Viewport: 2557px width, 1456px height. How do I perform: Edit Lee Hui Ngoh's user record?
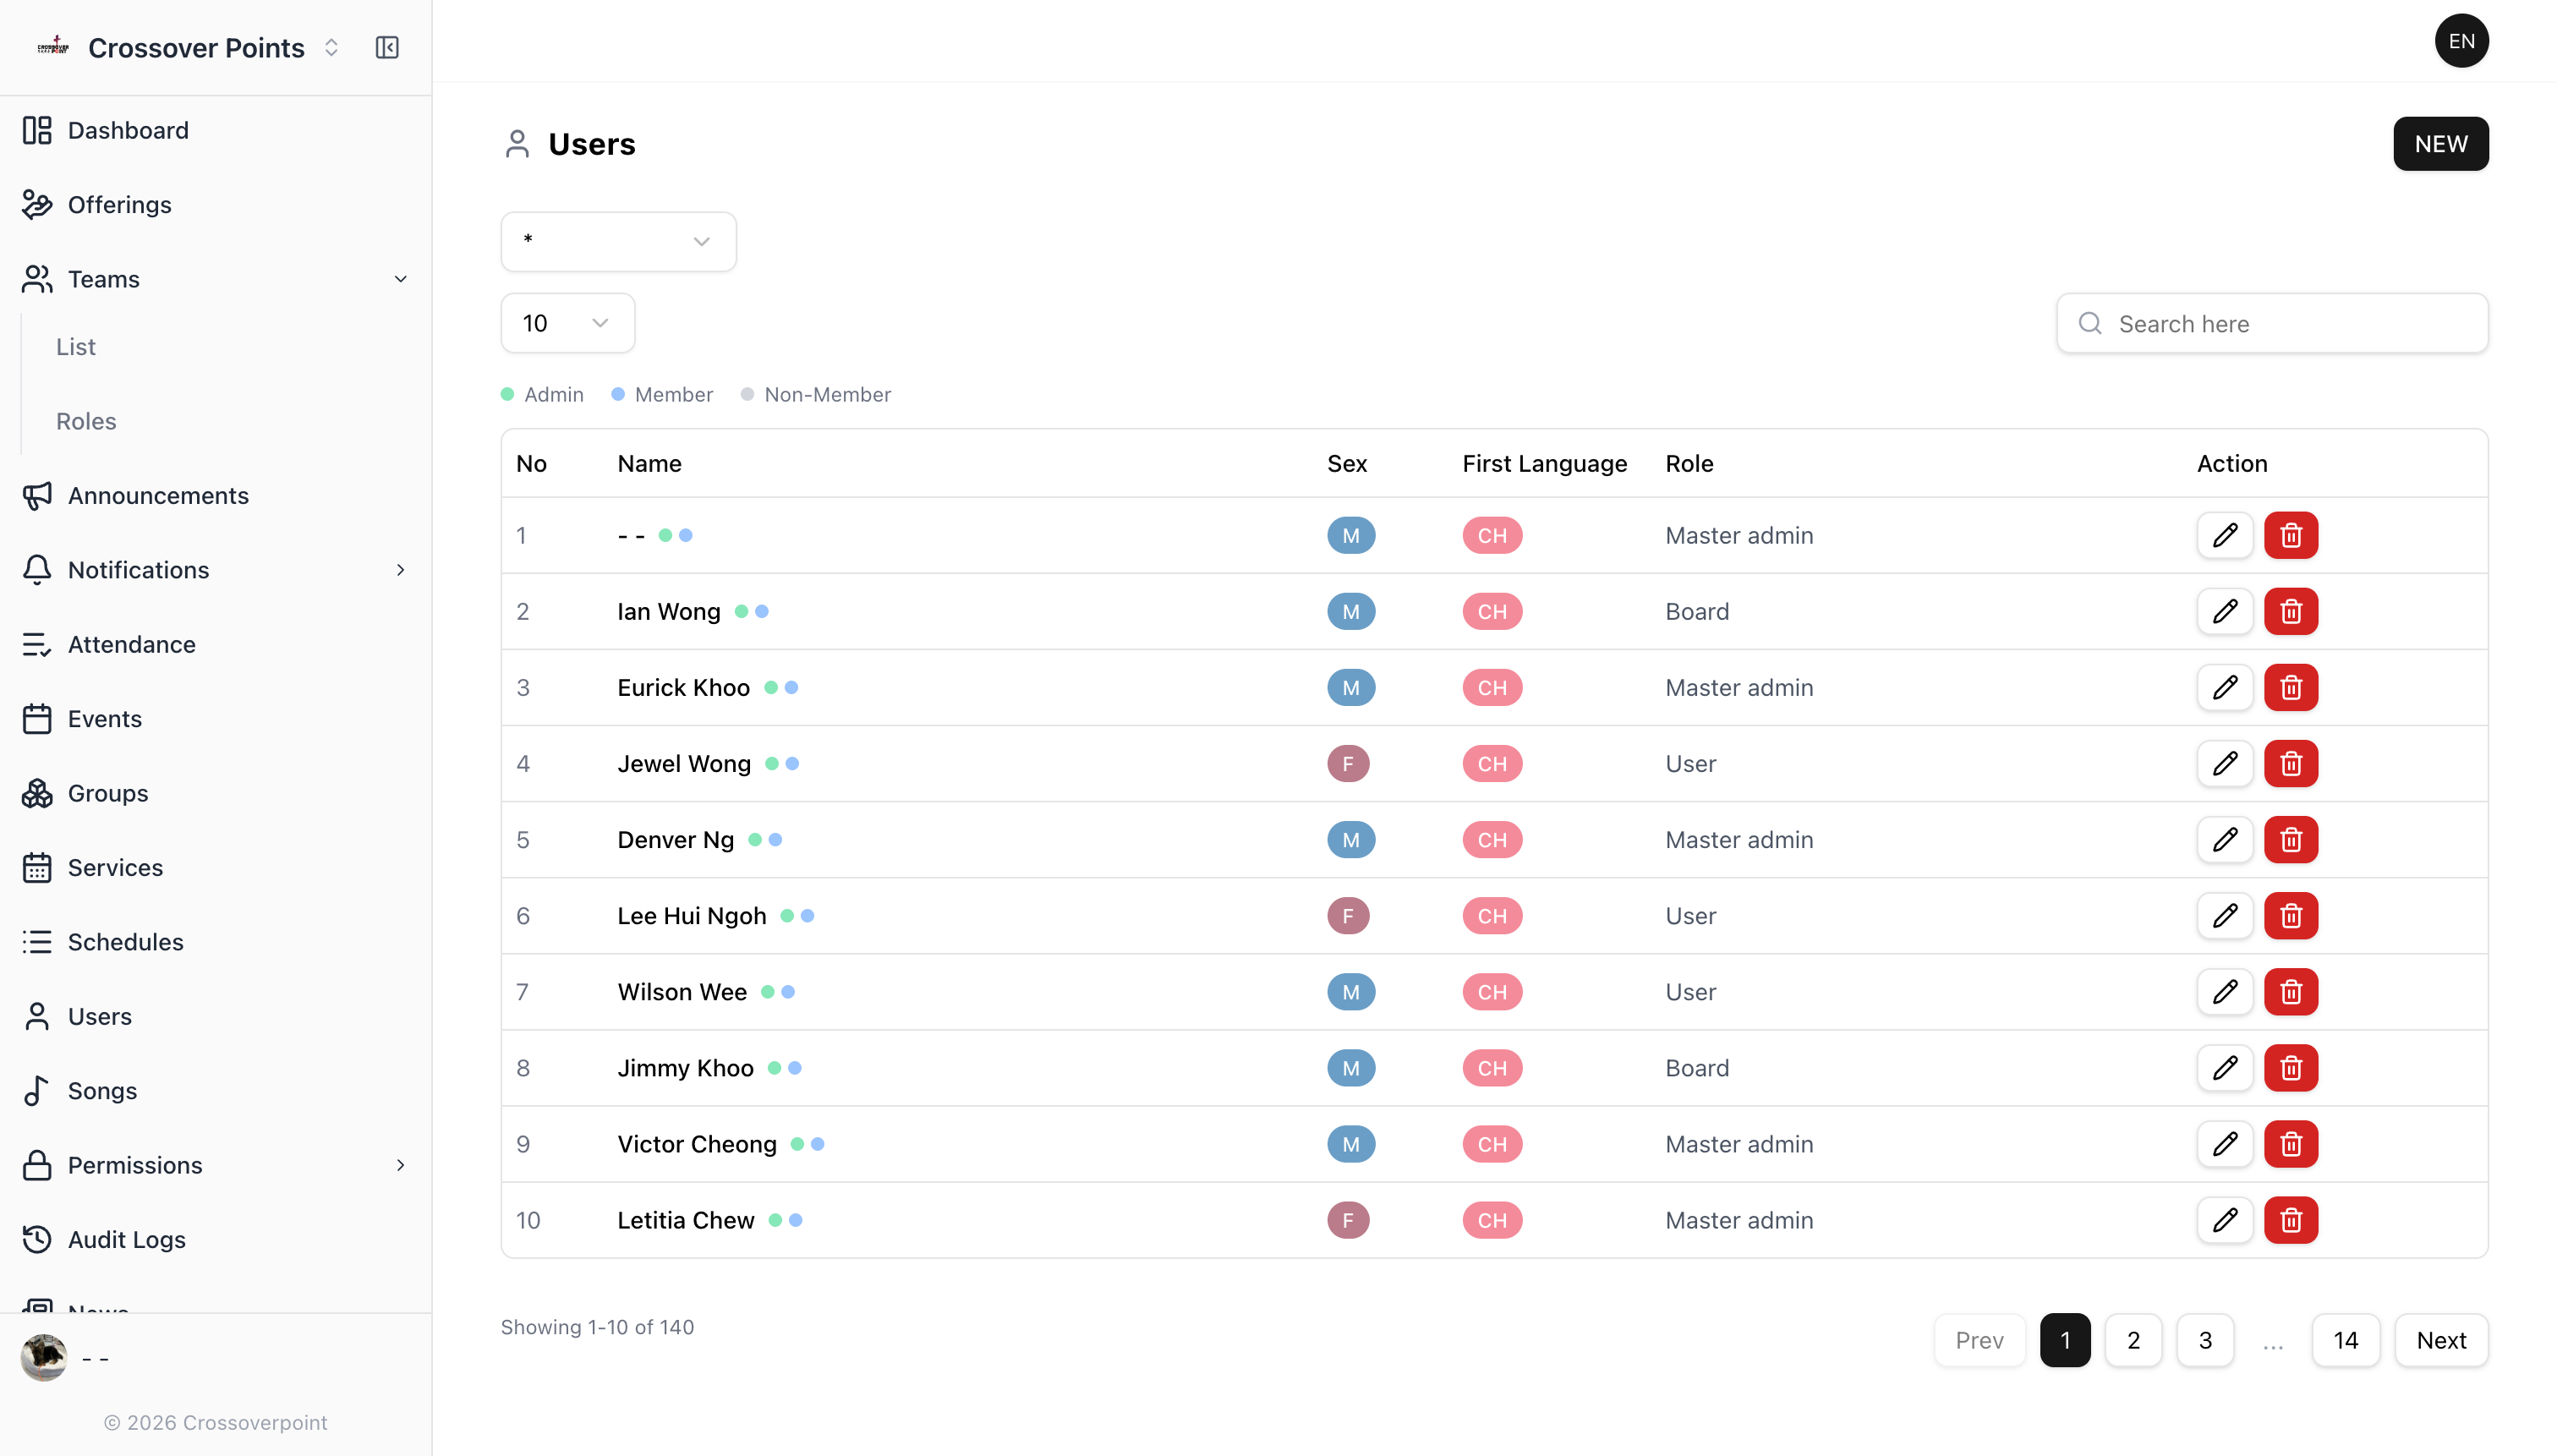(2224, 915)
